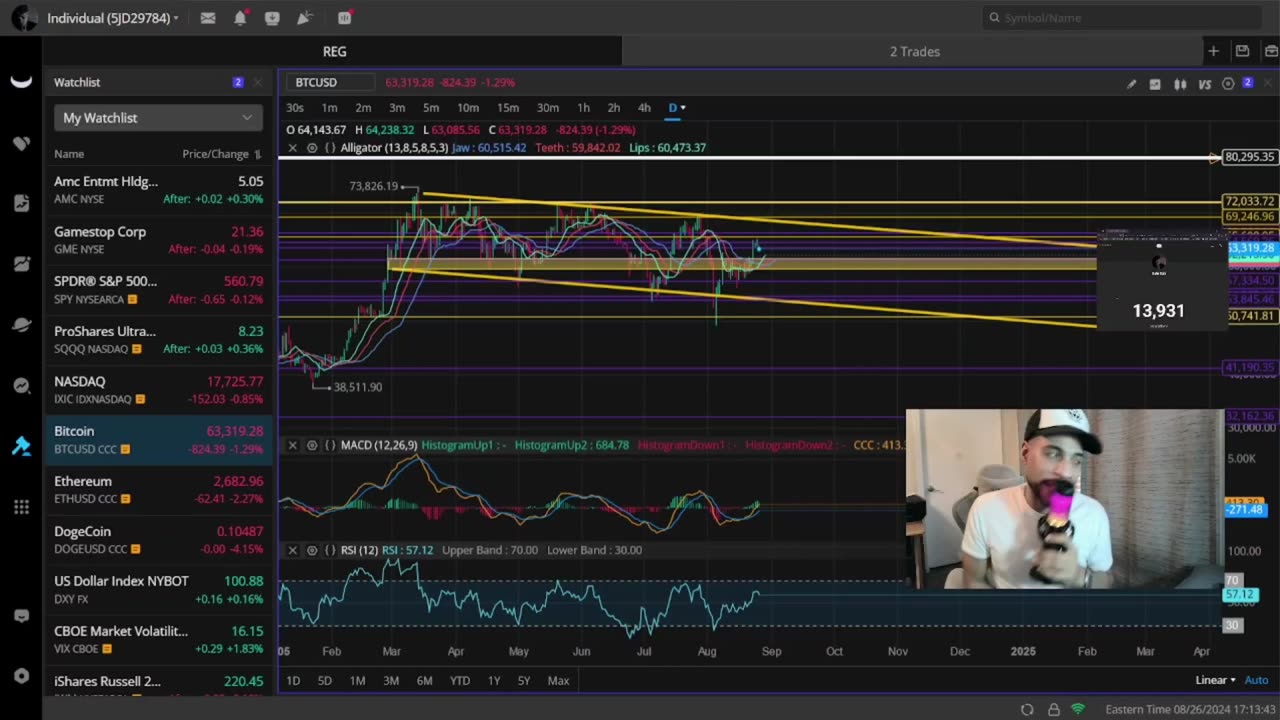This screenshot has width=1280, height=720.
Task: Select the 1h interval
Action: point(583,108)
